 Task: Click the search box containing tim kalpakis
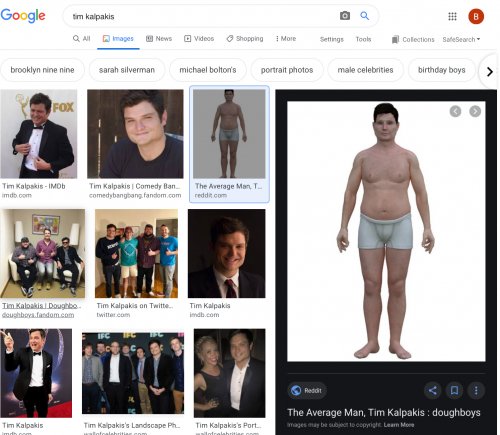tap(200, 16)
